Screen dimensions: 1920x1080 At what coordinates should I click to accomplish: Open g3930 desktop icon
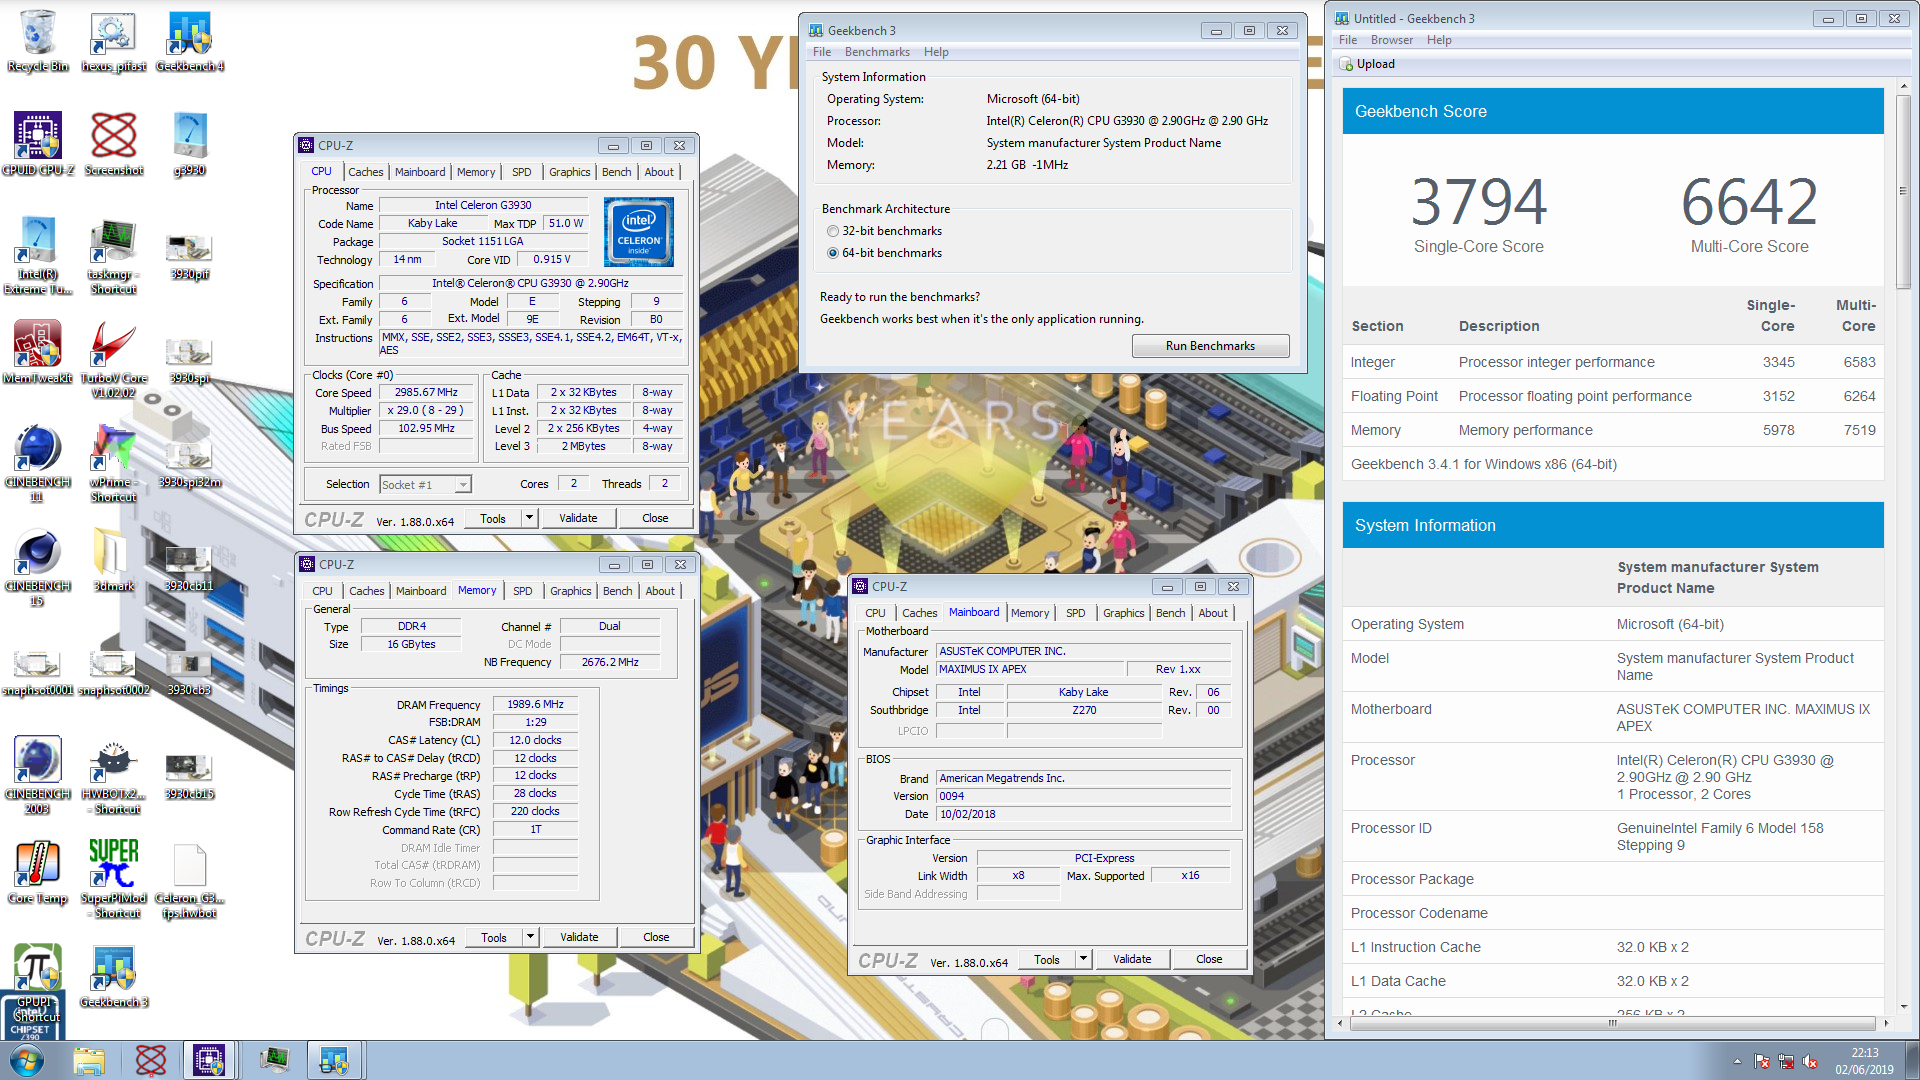click(x=190, y=144)
